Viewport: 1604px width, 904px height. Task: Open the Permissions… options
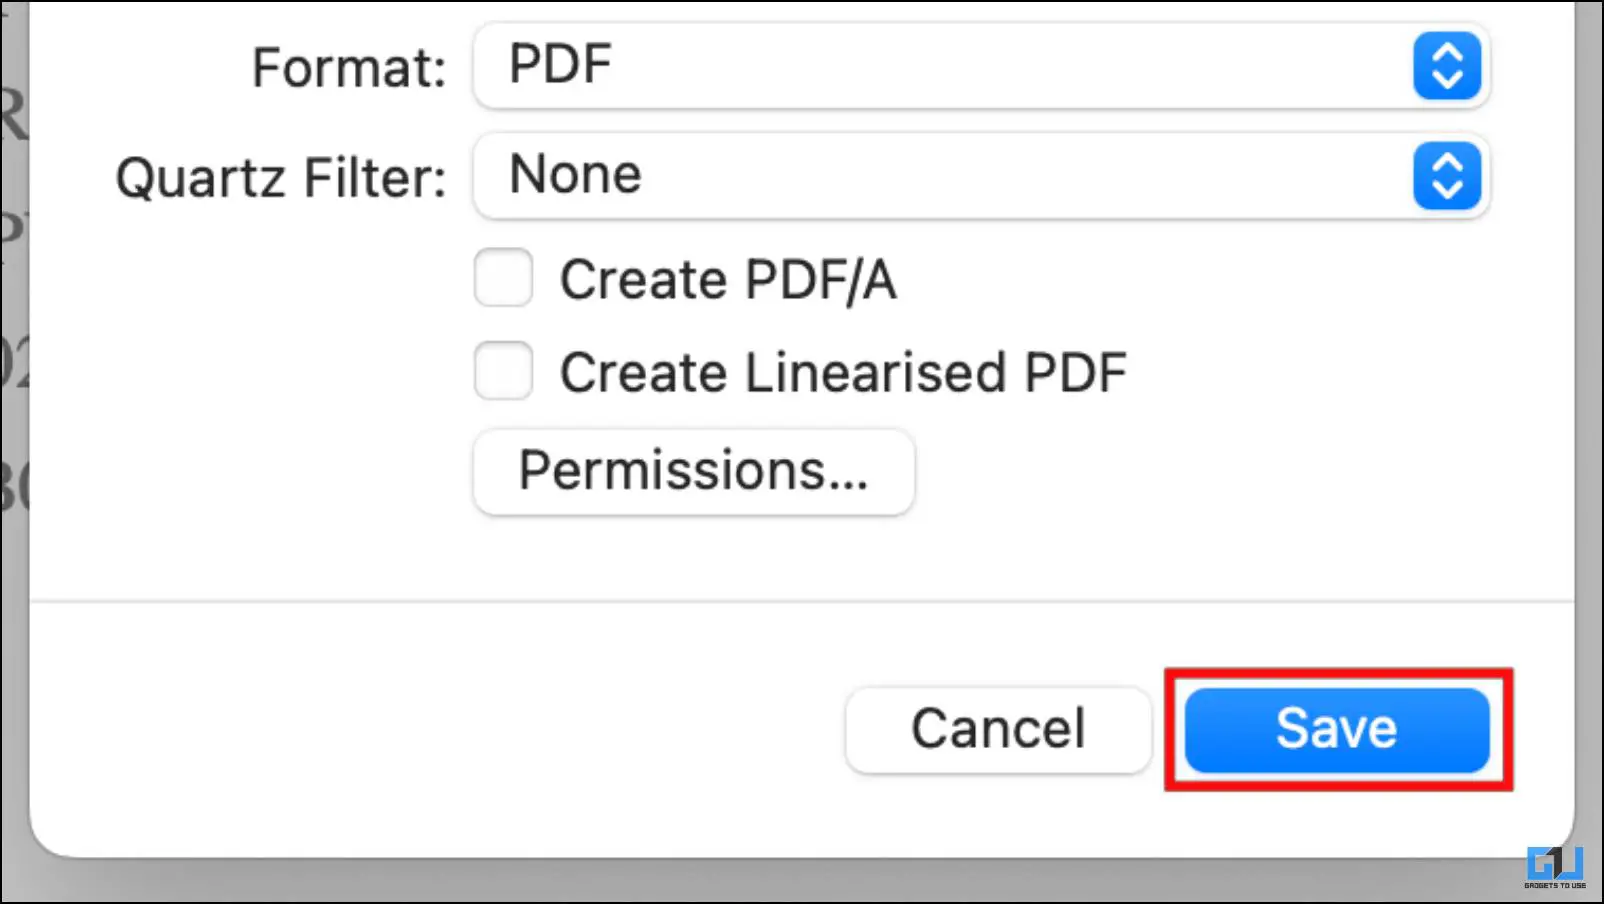(x=694, y=472)
